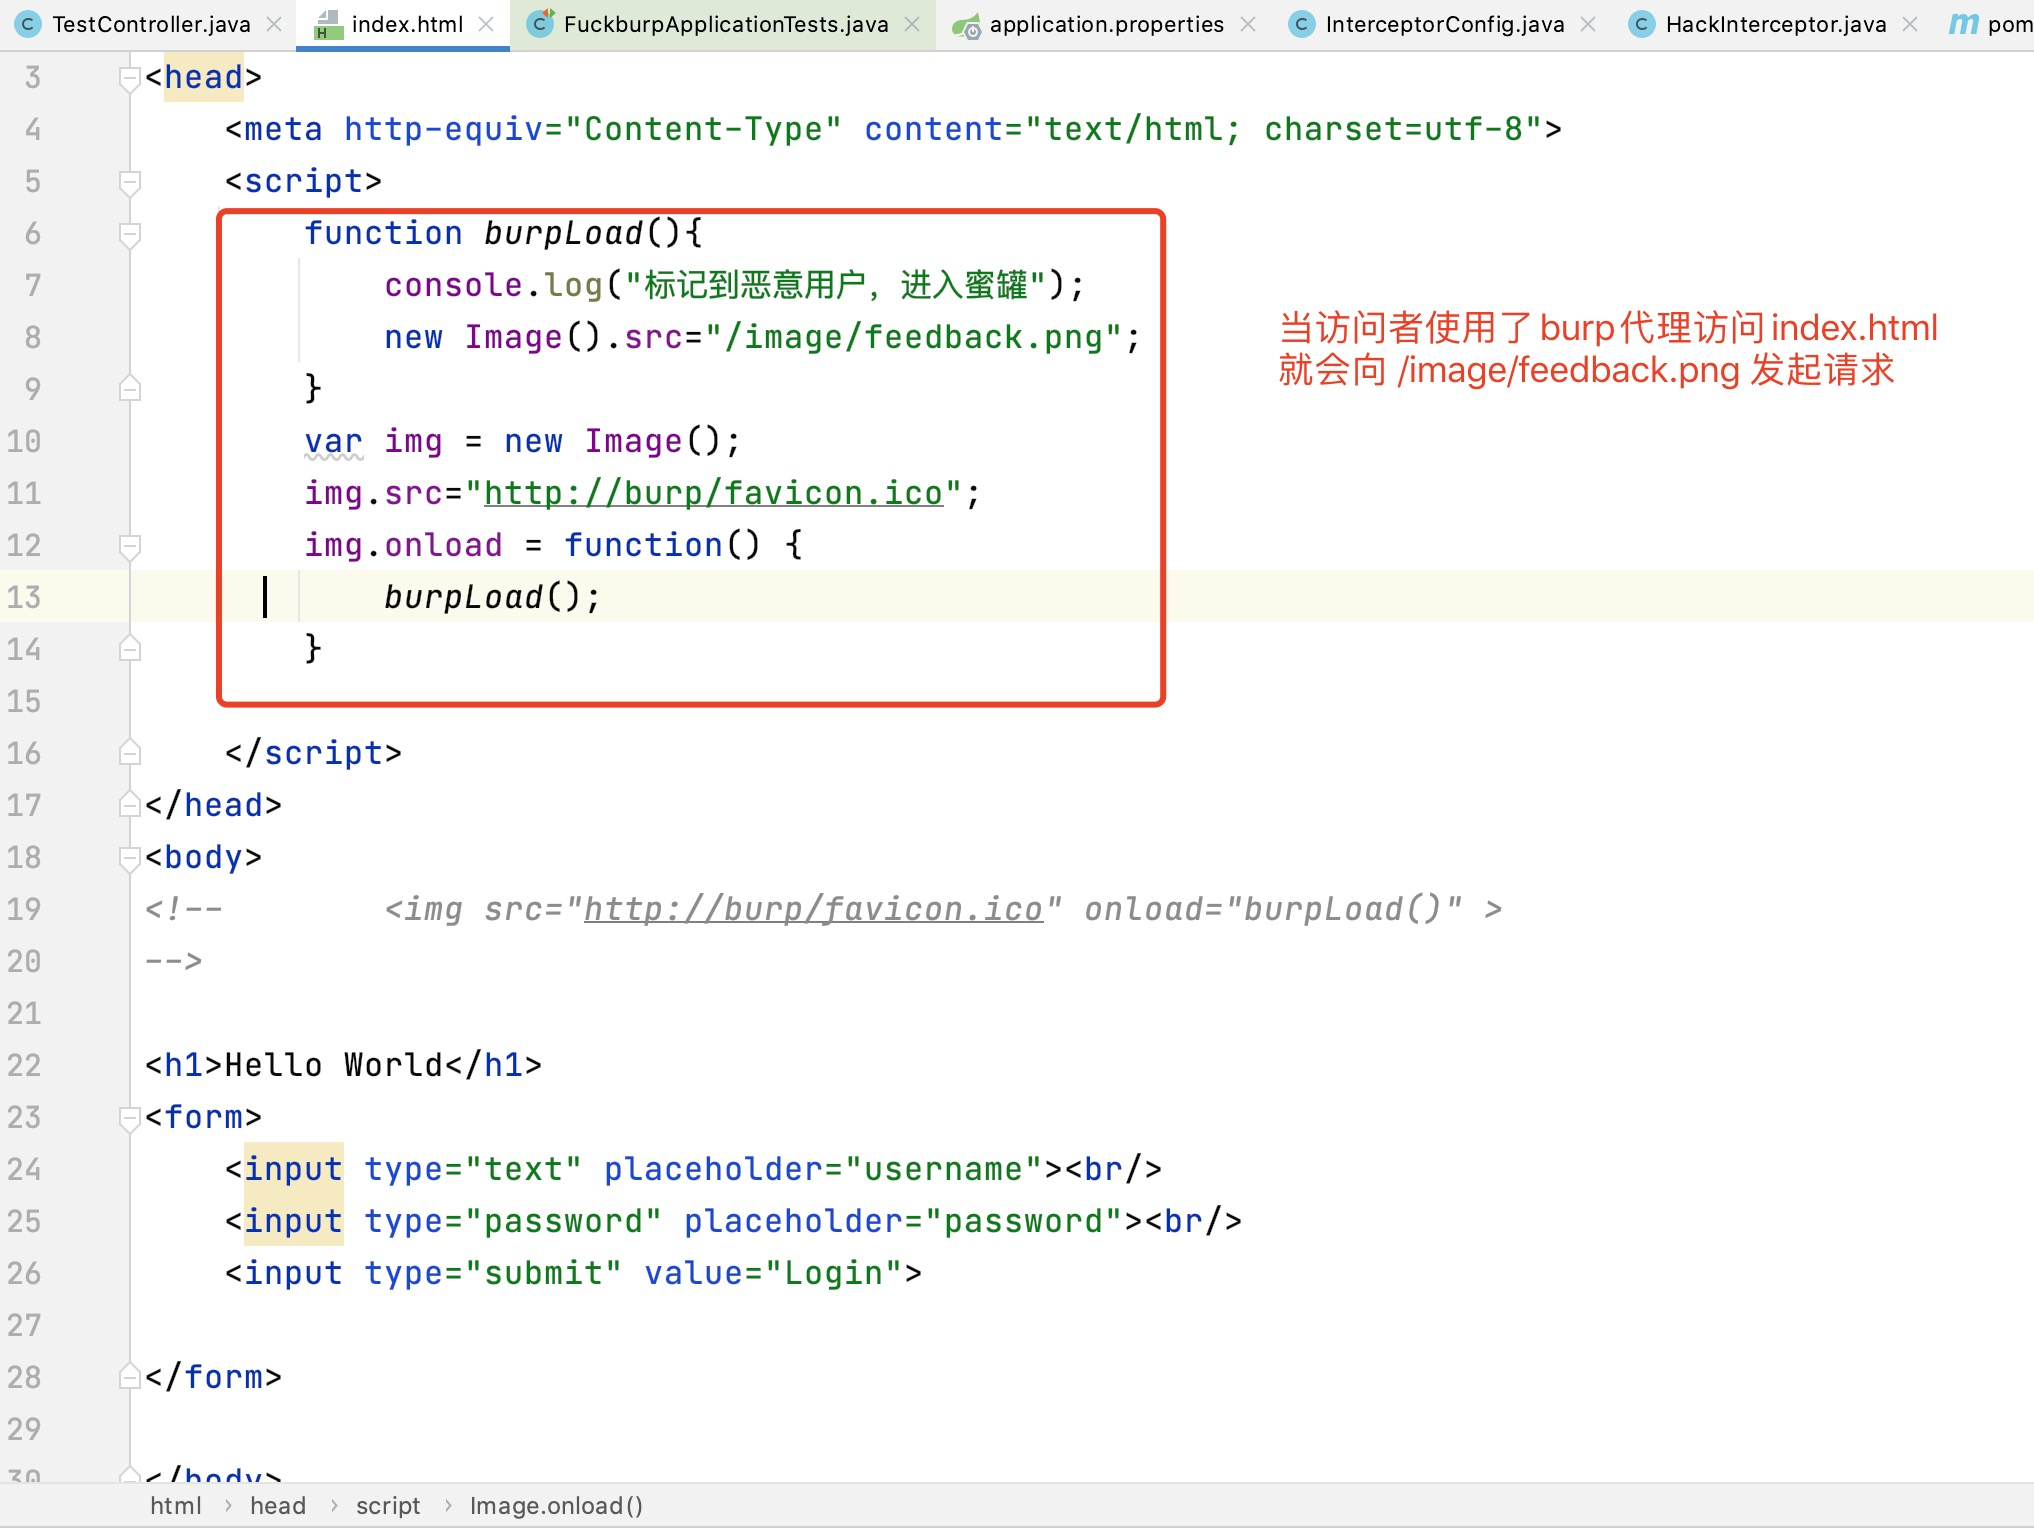Collapse the burpLoad function fold marker
The height and width of the screenshot is (1528, 2034).
tap(129, 233)
